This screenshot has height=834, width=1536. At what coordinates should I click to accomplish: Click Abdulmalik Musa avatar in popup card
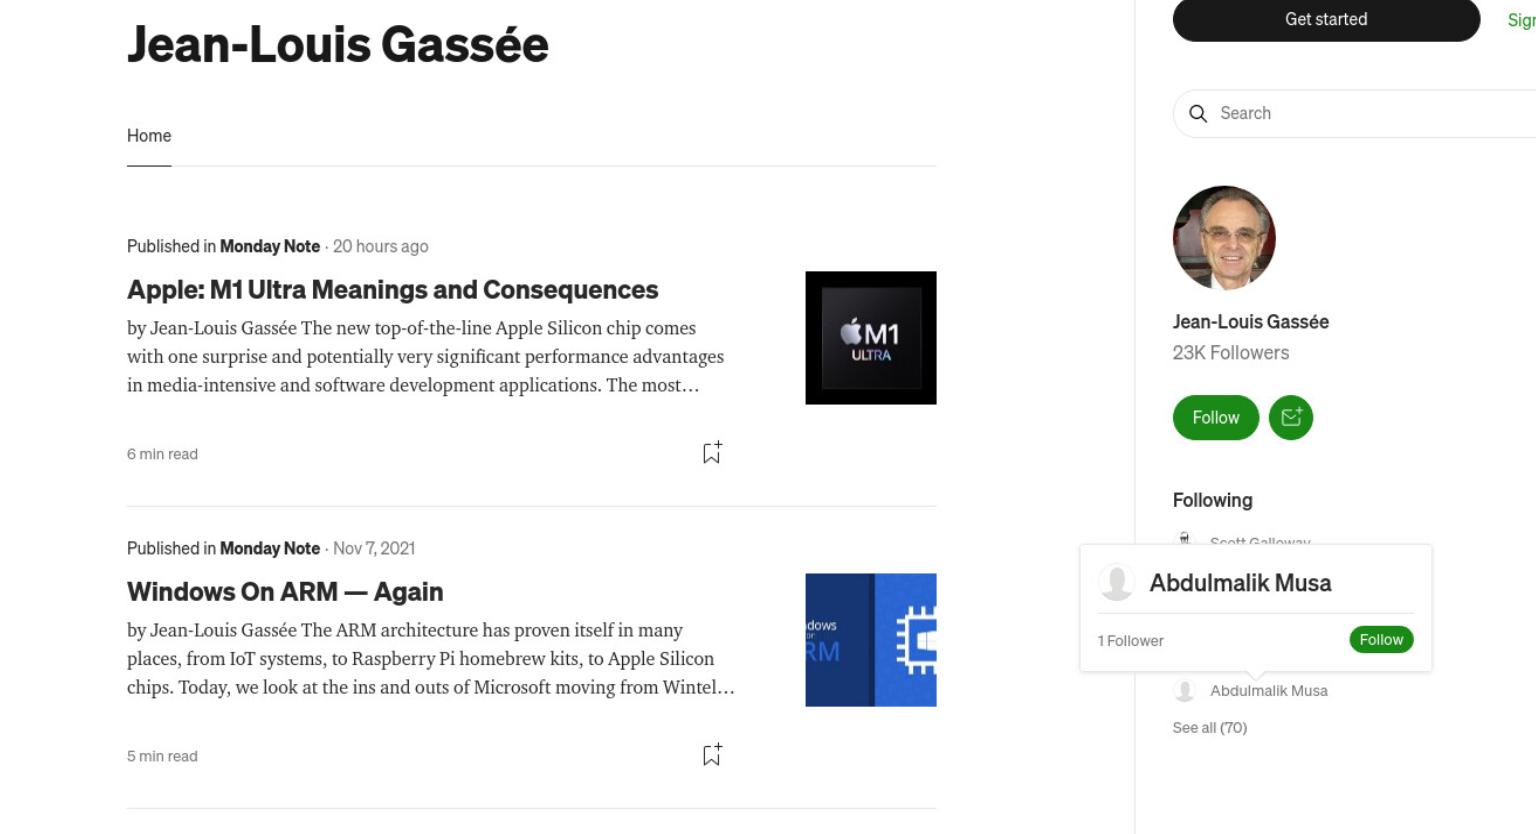[1116, 582]
